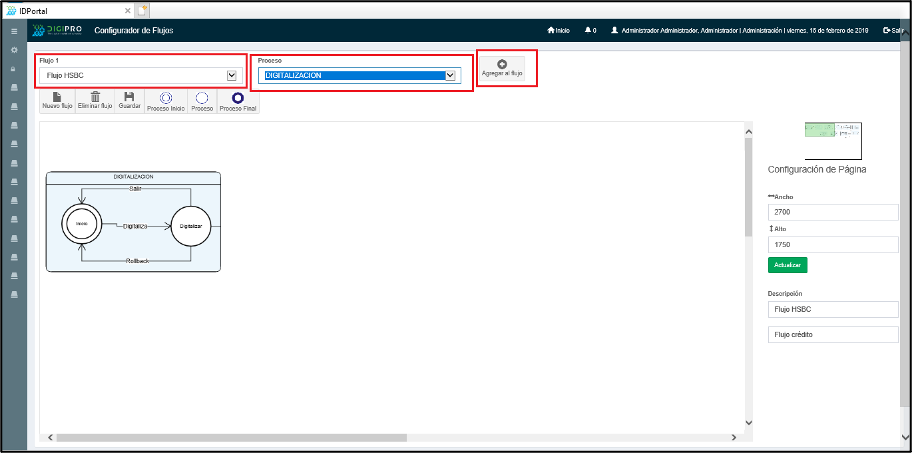
Task: Save the flow with the Guardar icon
Action: click(129, 99)
